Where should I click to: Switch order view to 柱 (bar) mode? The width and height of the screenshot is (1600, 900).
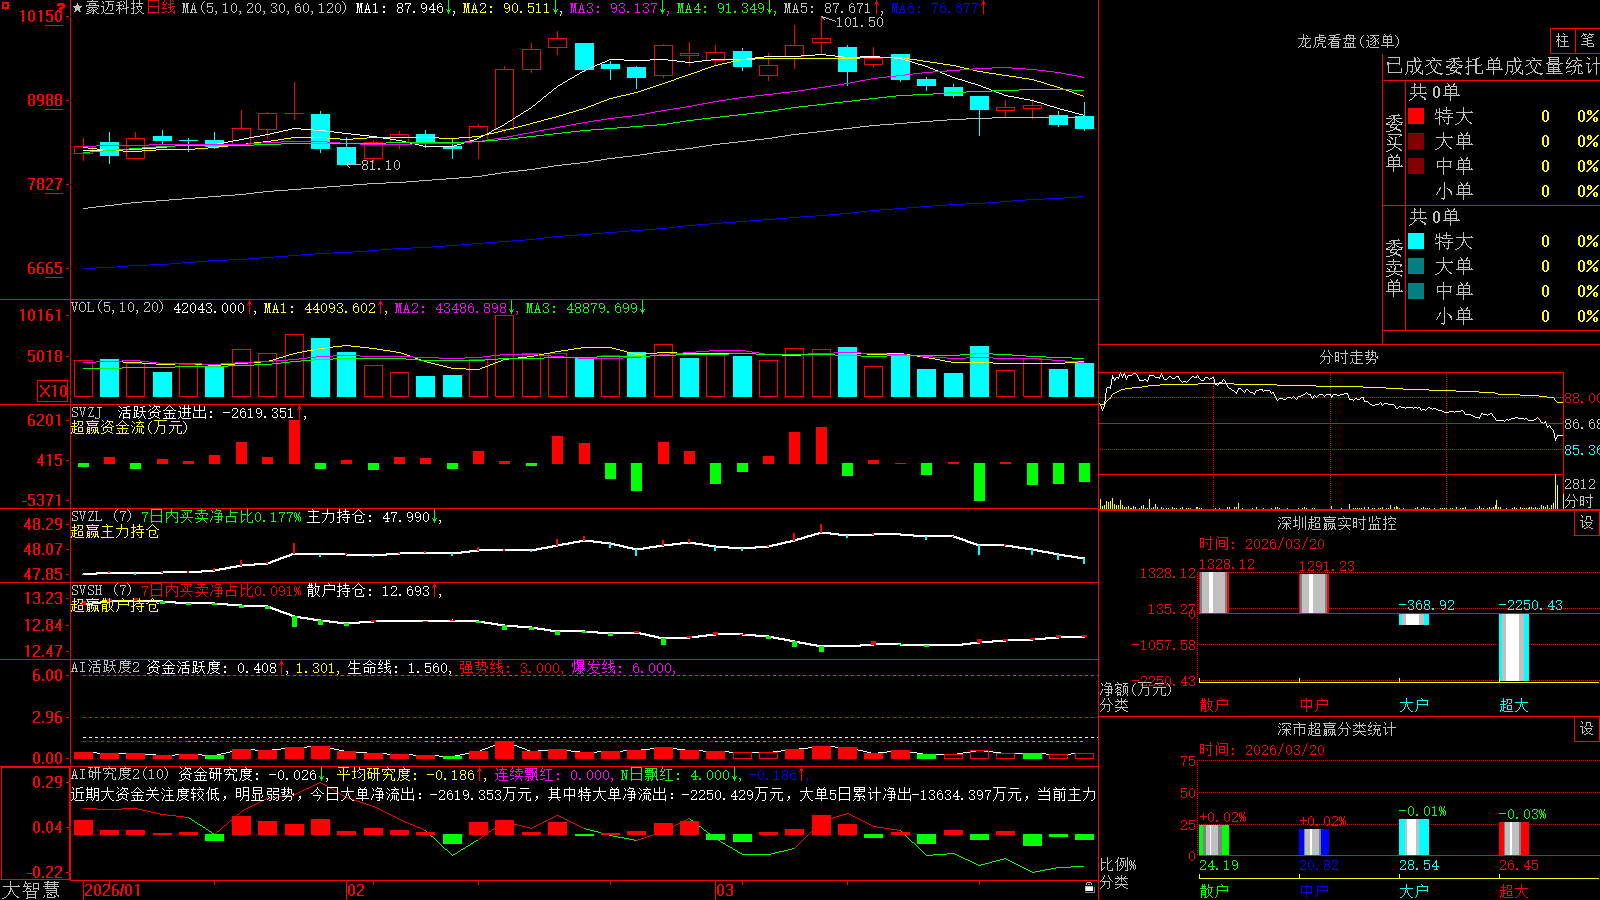[1562, 41]
